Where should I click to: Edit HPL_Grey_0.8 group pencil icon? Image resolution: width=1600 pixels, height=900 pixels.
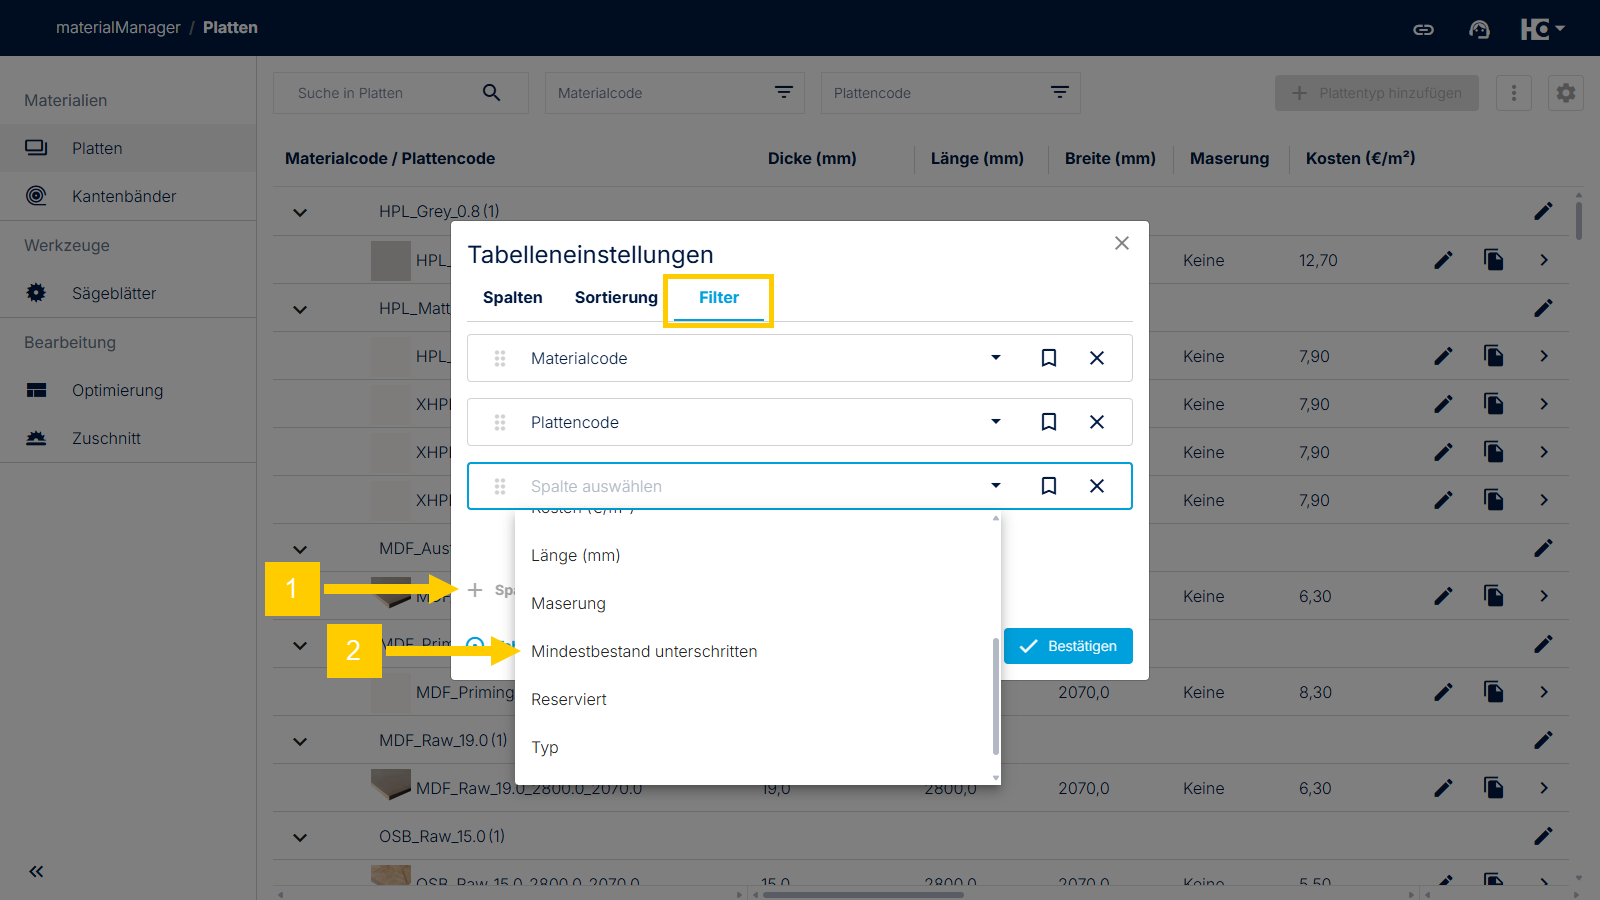[x=1543, y=211]
